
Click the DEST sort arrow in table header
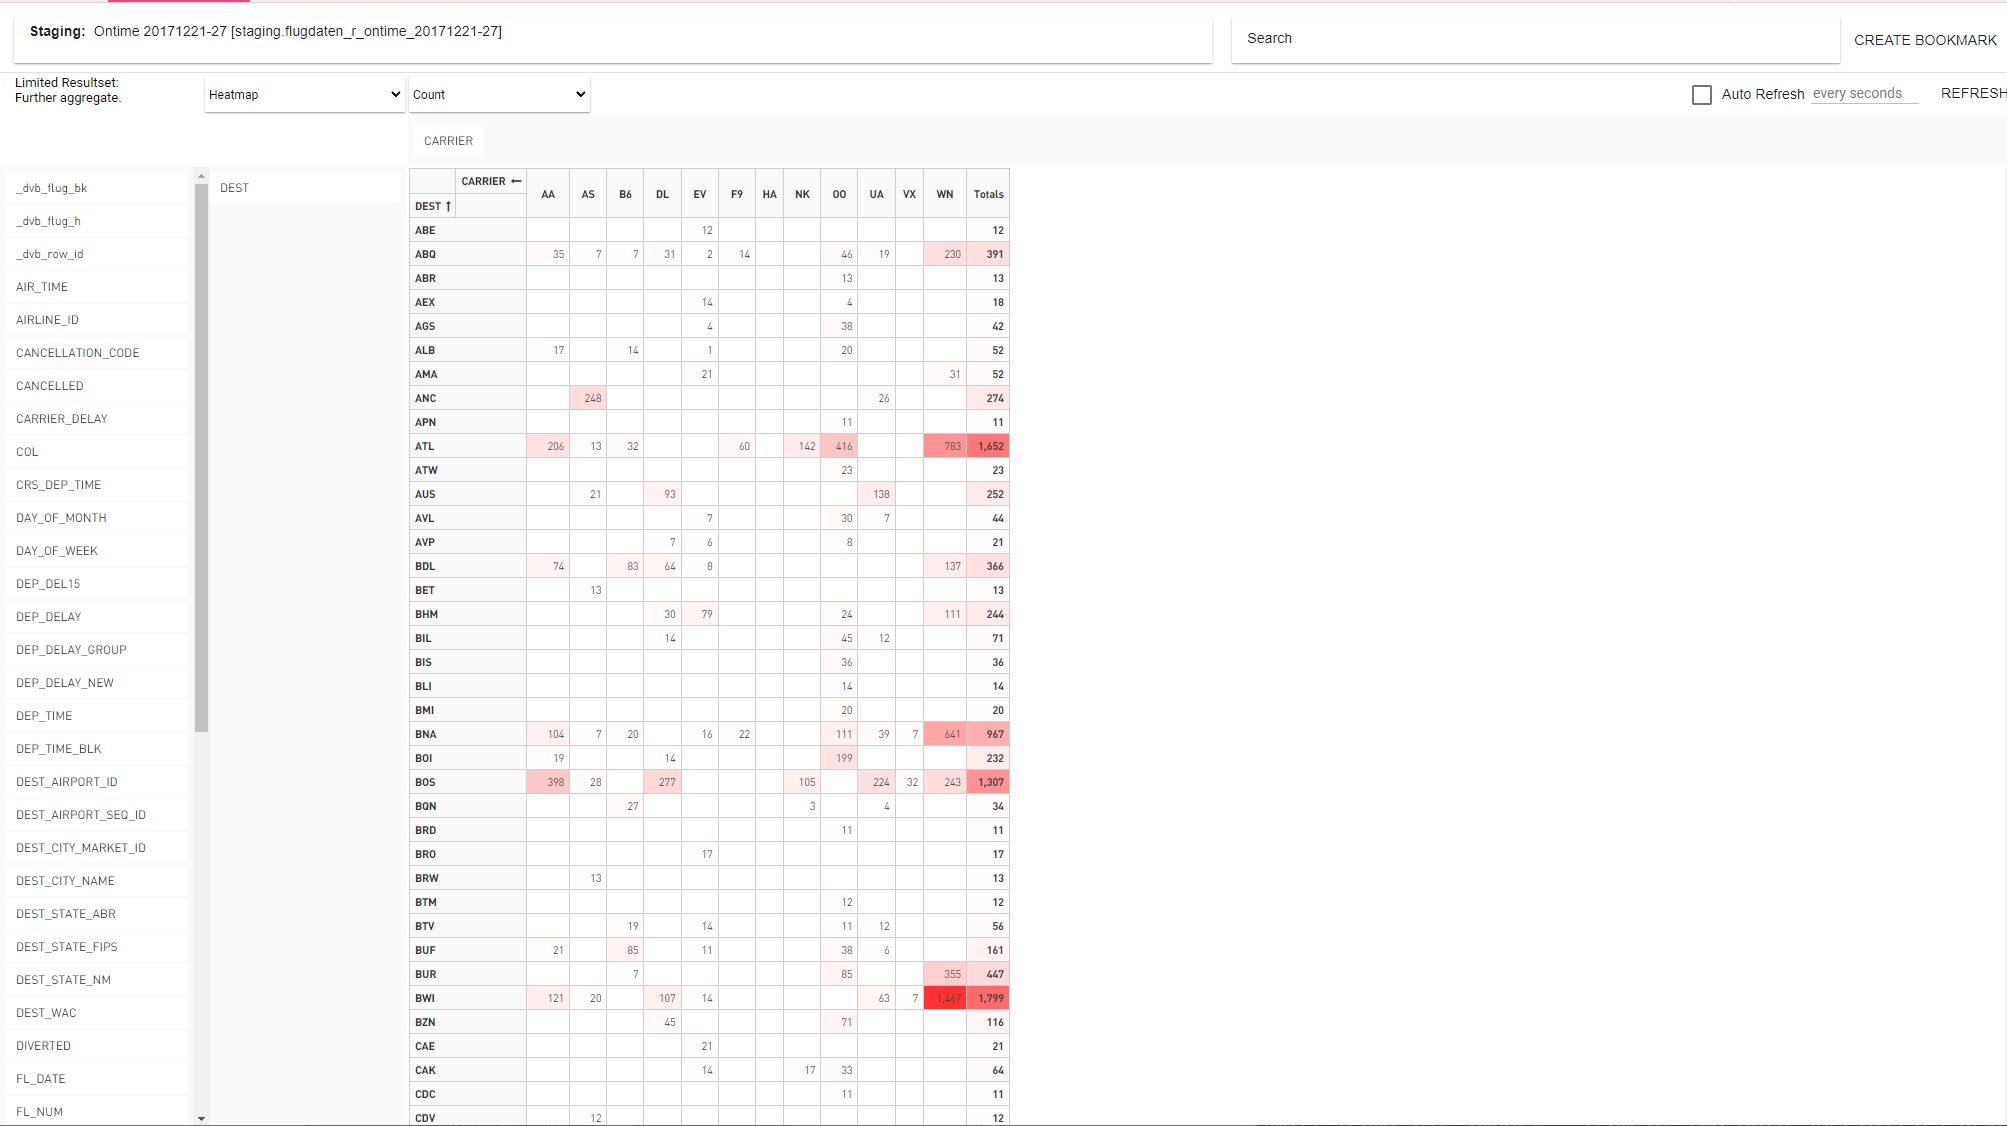pyautogui.click(x=448, y=206)
